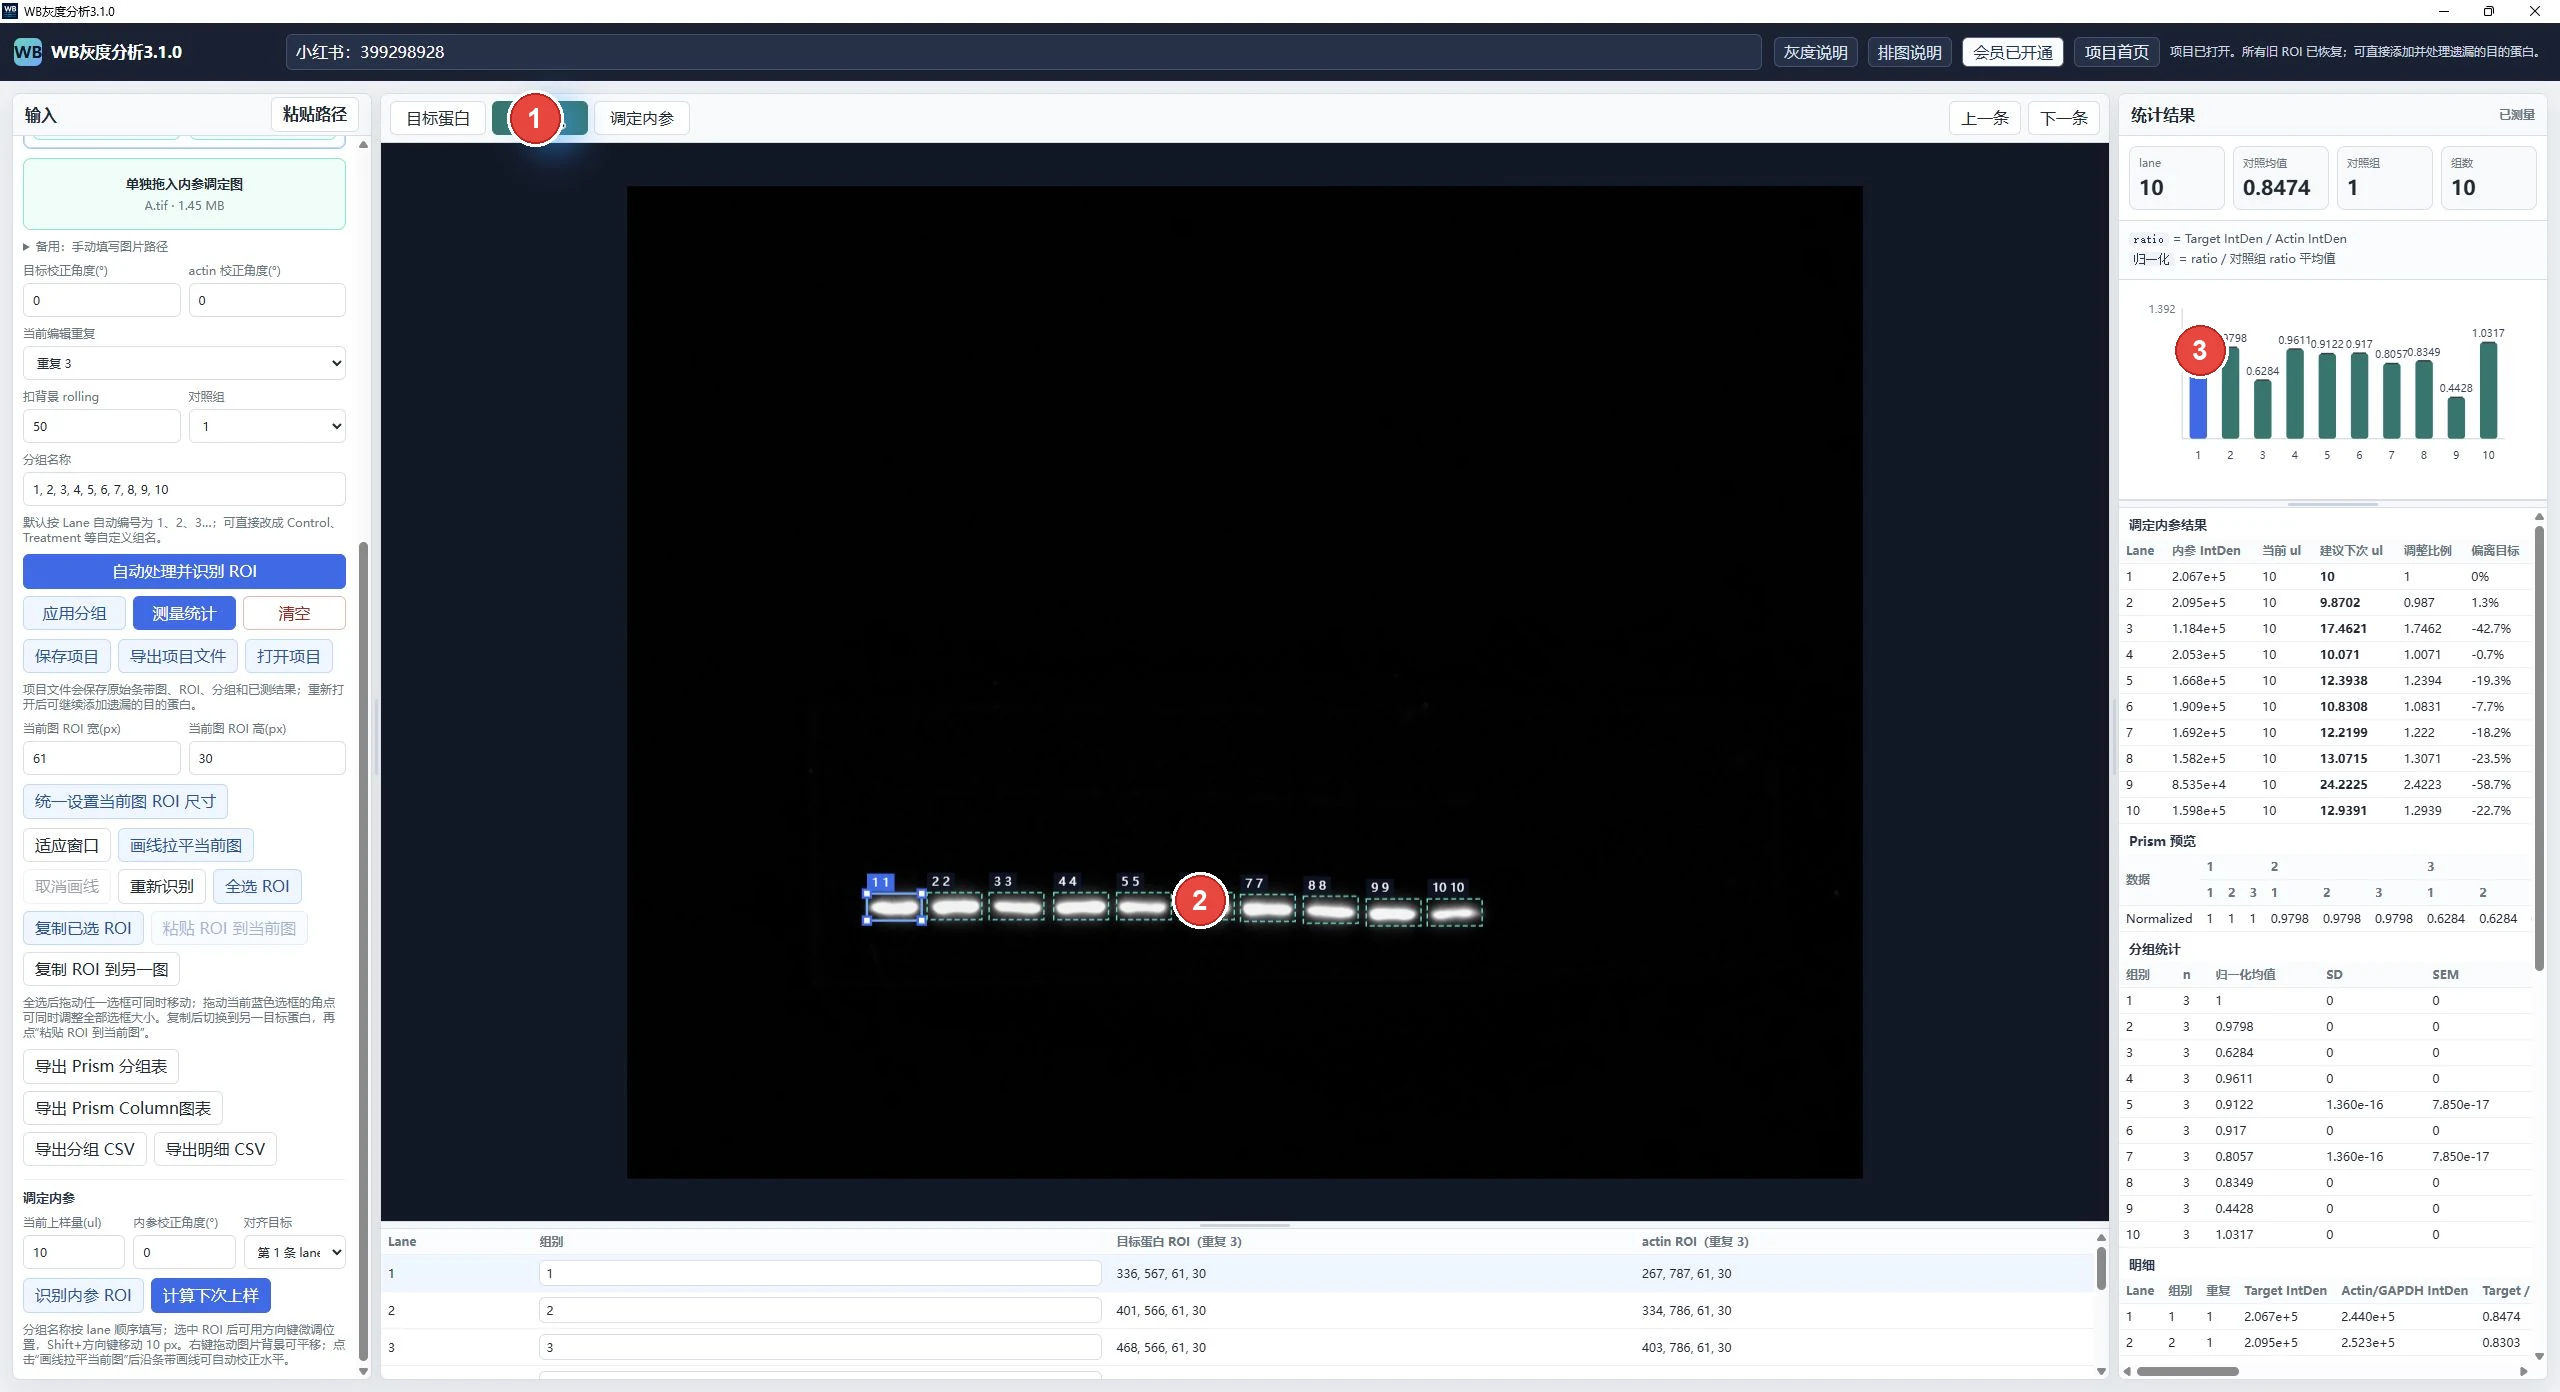Click the 应用分组 button
The image size is (2560, 1392).
(x=75, y=613)
